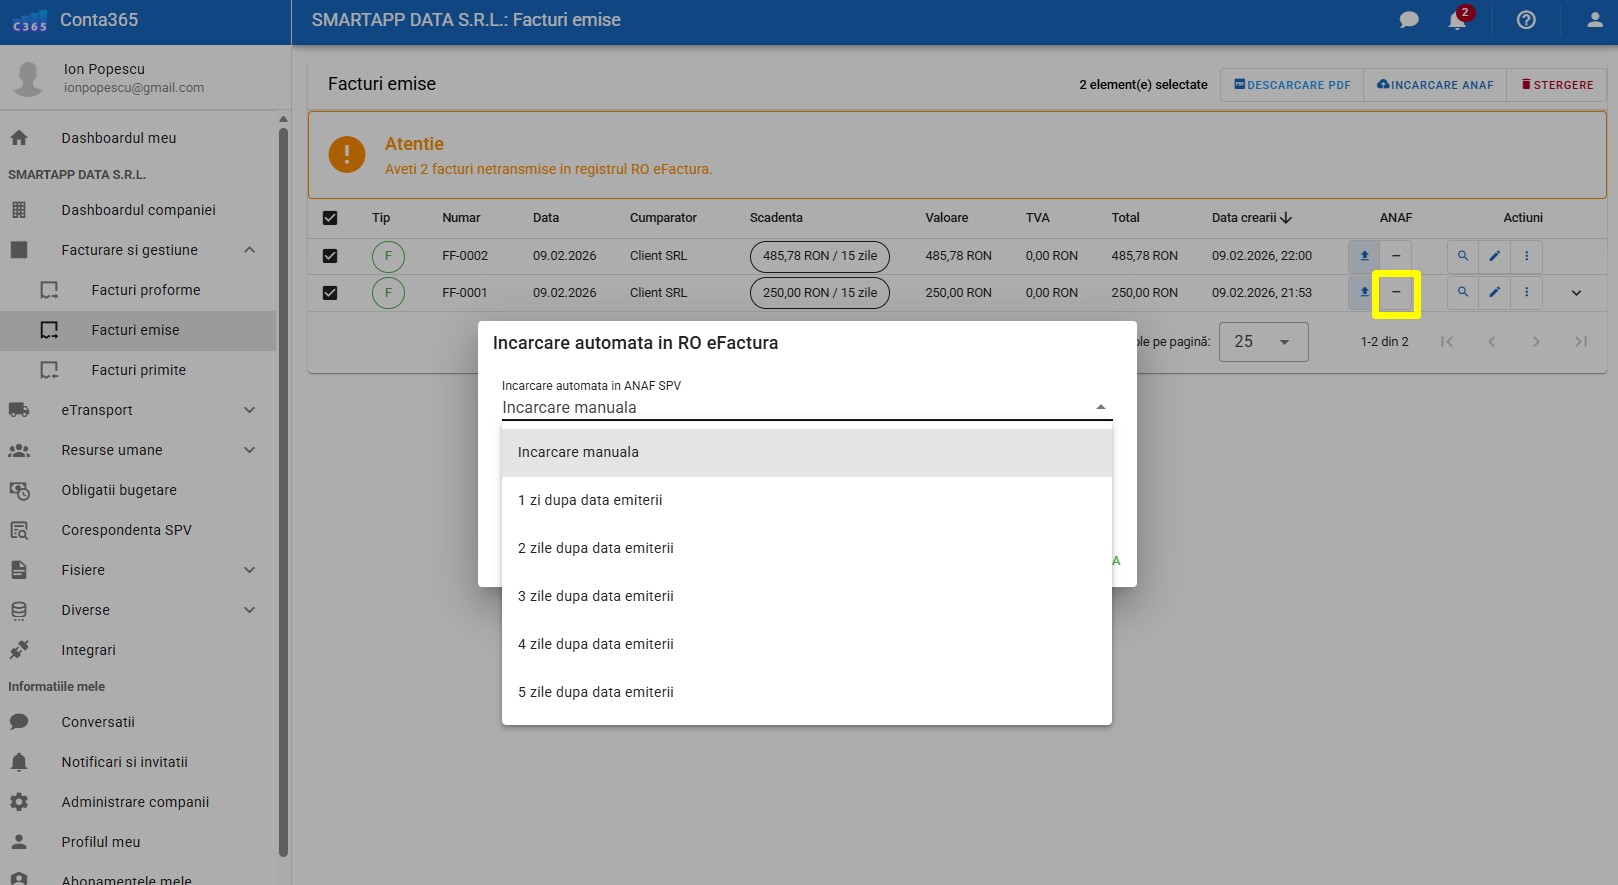
Task: Open the rows per page dropdown showing 25
Action: [1263, 342]
